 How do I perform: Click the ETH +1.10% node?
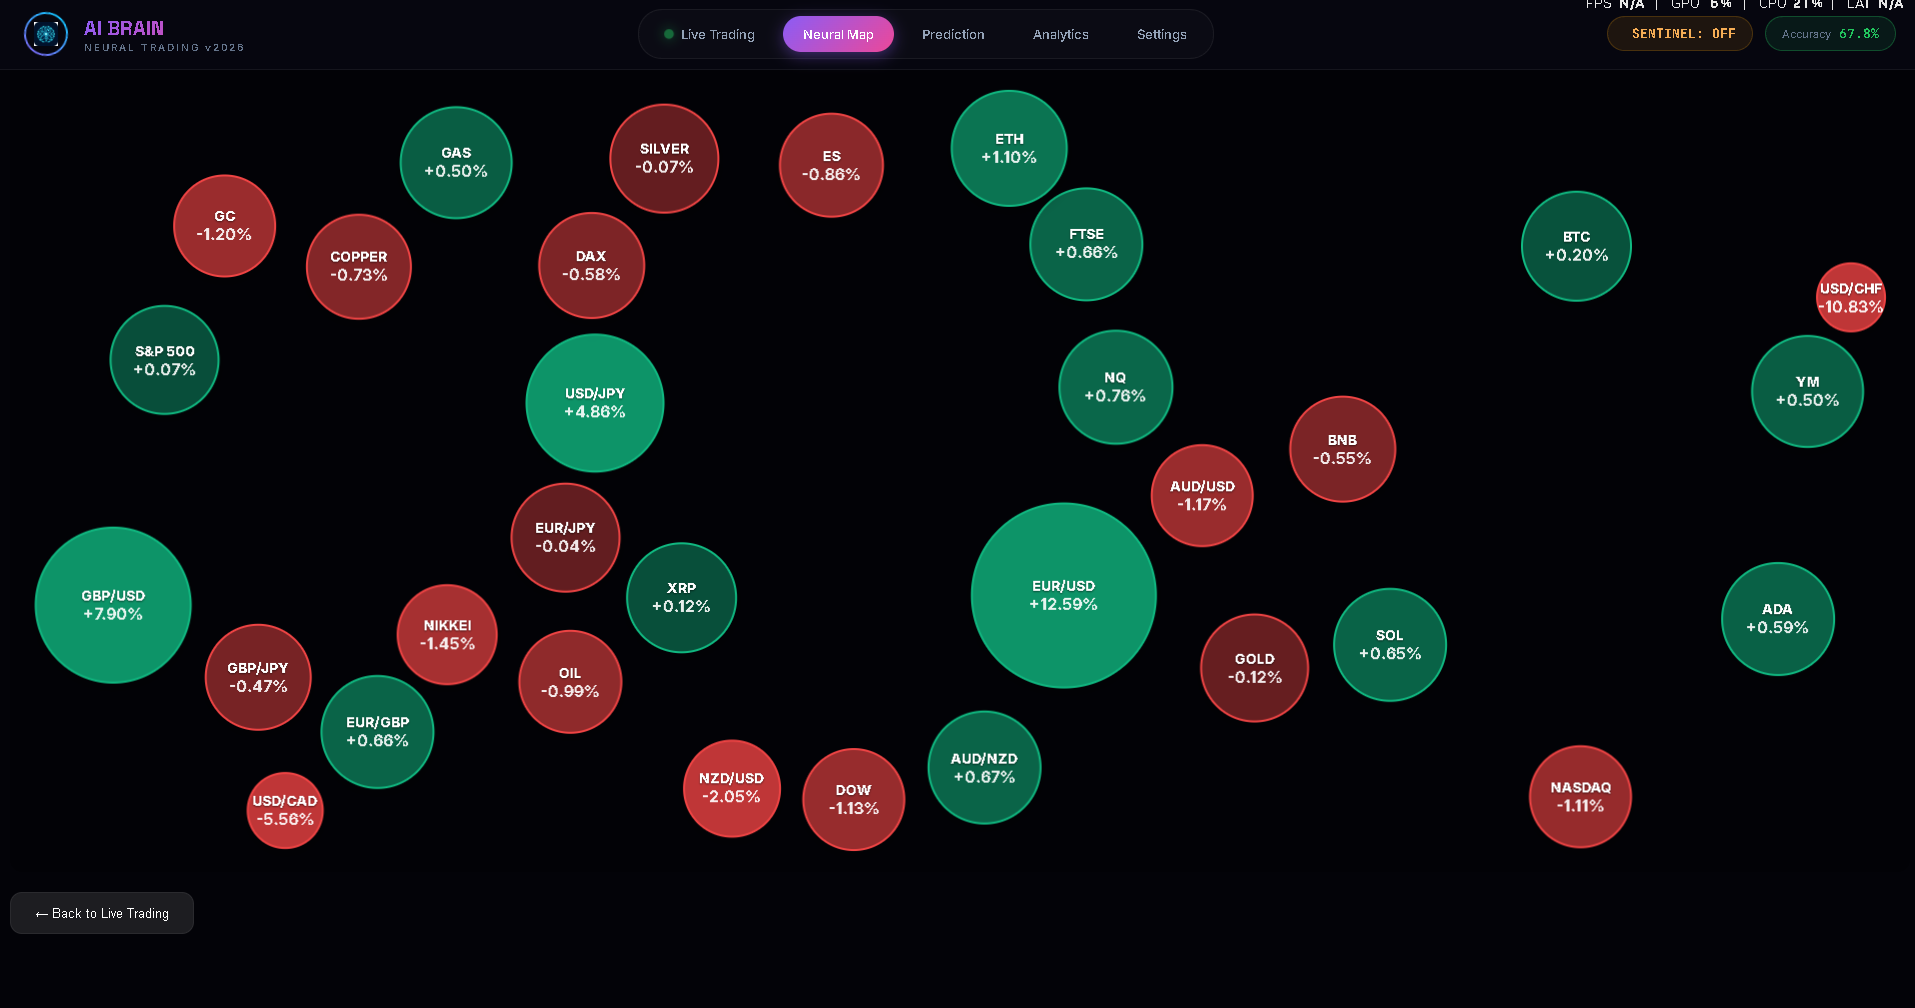(x=1009, y=148)
